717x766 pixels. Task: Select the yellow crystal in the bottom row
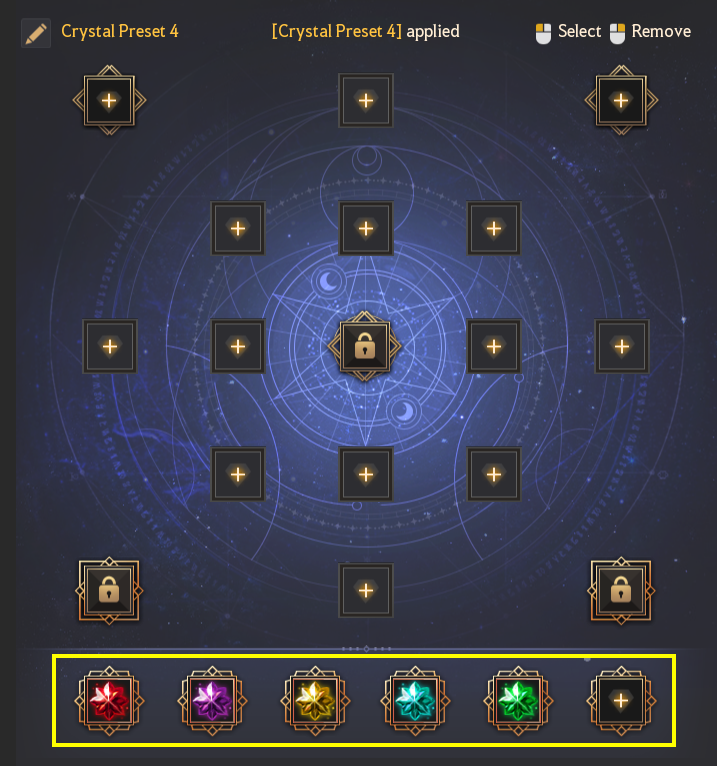click(x=316, y=700)
